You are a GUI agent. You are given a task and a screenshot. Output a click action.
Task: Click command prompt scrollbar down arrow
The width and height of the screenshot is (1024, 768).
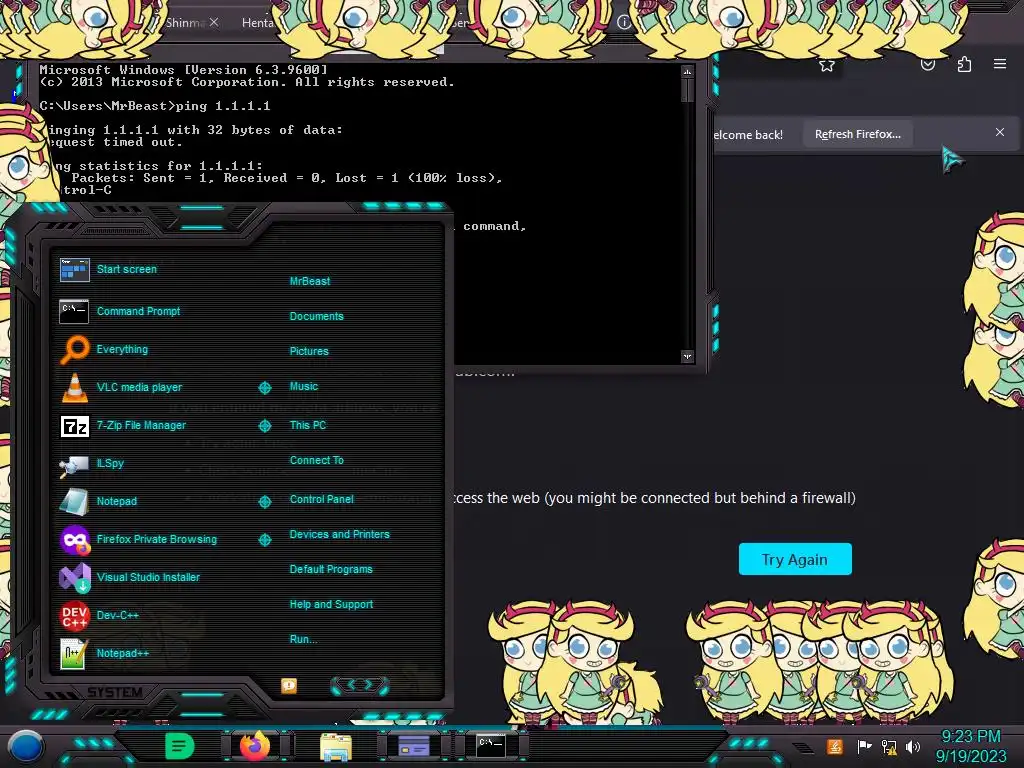pos(687,357)
